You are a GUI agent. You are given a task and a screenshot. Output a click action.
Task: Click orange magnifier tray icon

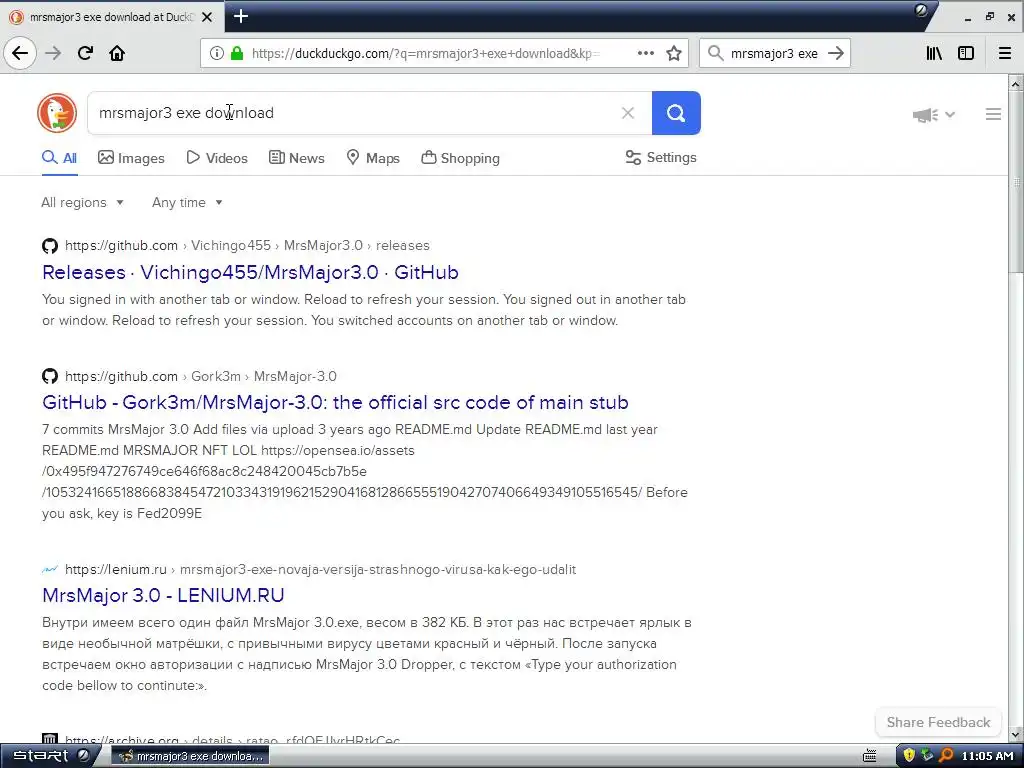(x=946, y=756)
